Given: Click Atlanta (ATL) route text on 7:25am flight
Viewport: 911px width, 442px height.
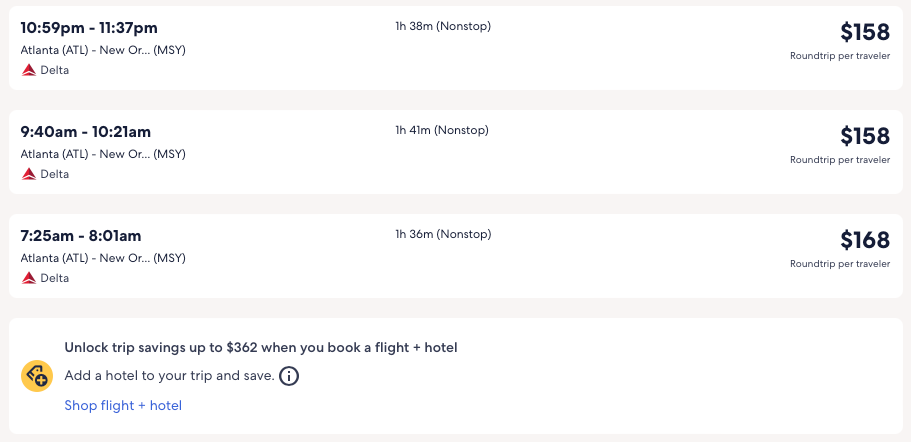Looking at the screenshot, I should pyautogui.click(x=103, y=258).
